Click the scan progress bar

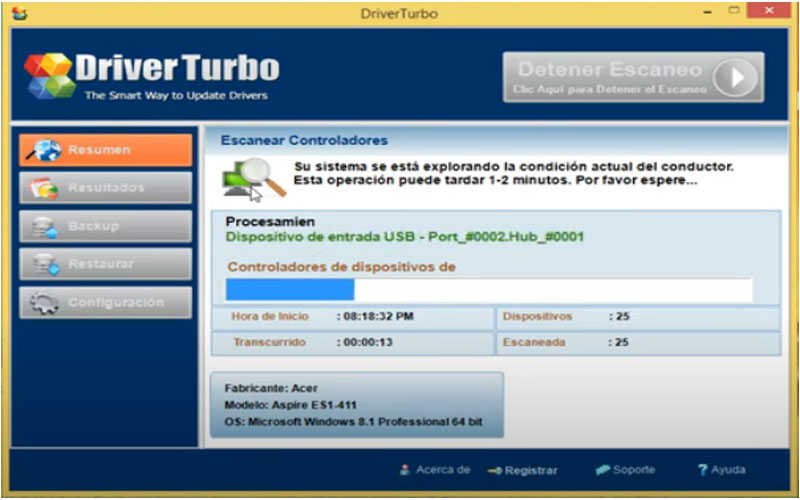(x=489, y=290)
